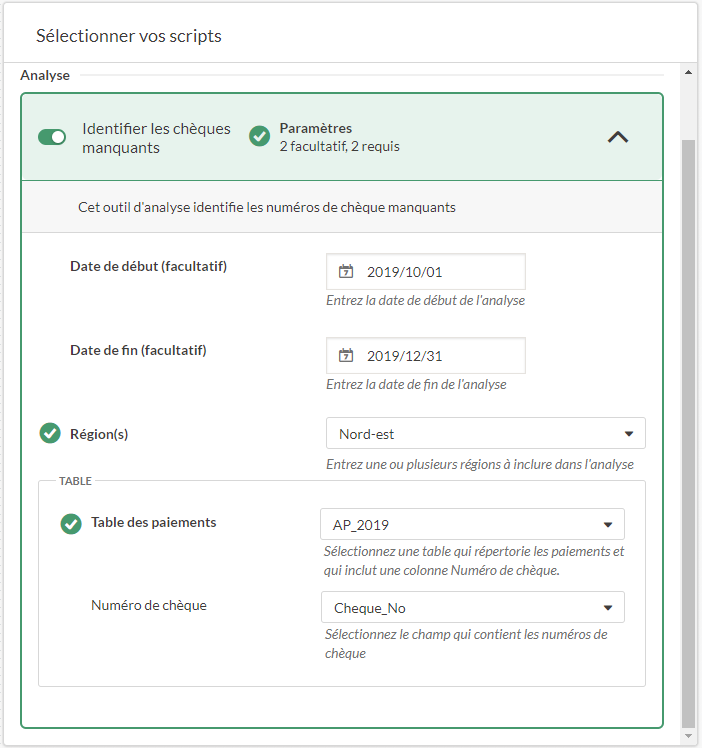Image resolution: width=702 pixels, height=748 pixels.
Task: Click the Paramètres summary text
Action: 339,137
